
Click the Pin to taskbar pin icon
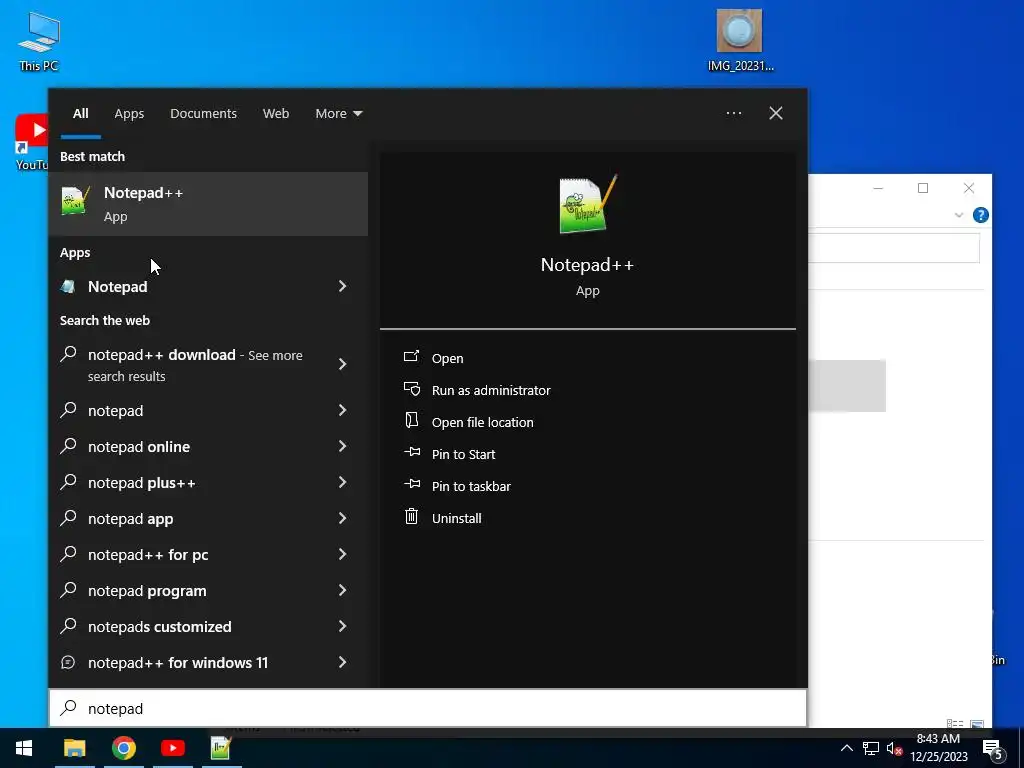[411, 484]
